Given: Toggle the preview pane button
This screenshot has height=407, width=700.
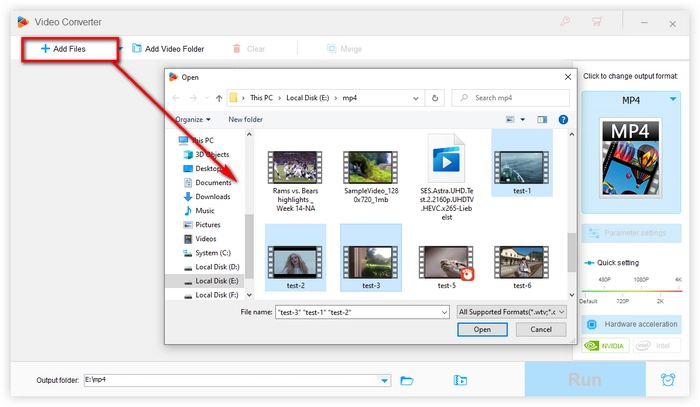Looking at the screenshot, I should click(x=543, y=119).
